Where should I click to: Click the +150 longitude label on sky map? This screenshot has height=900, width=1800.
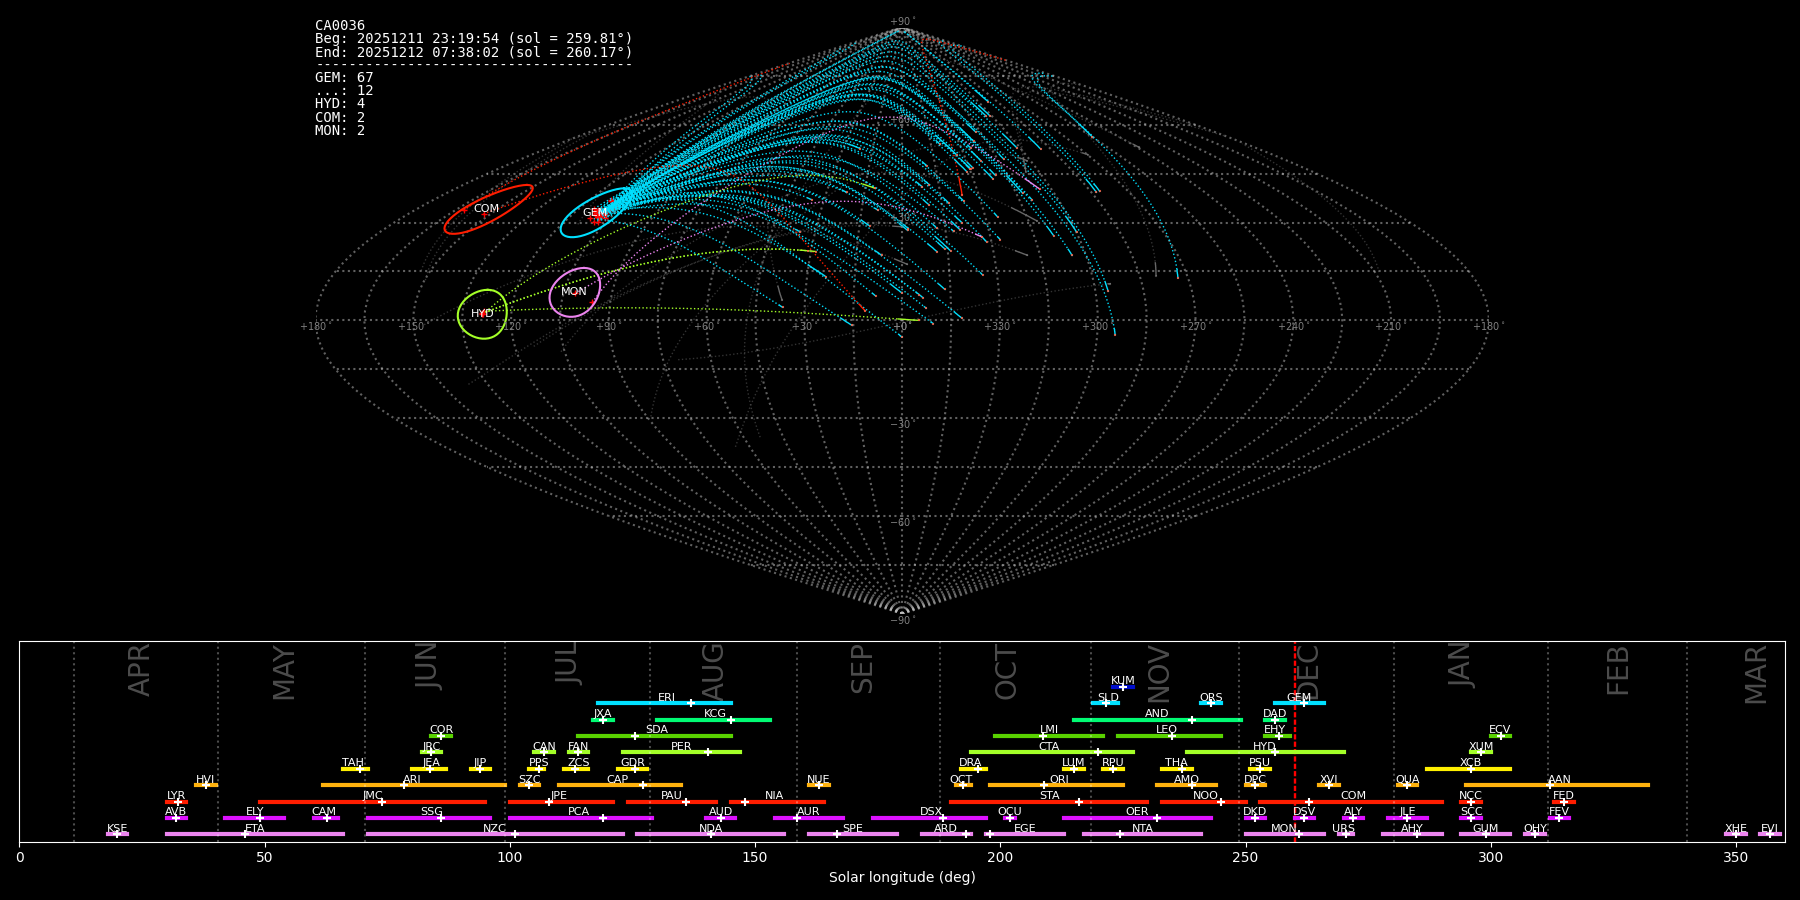click(x=411, y=327)
